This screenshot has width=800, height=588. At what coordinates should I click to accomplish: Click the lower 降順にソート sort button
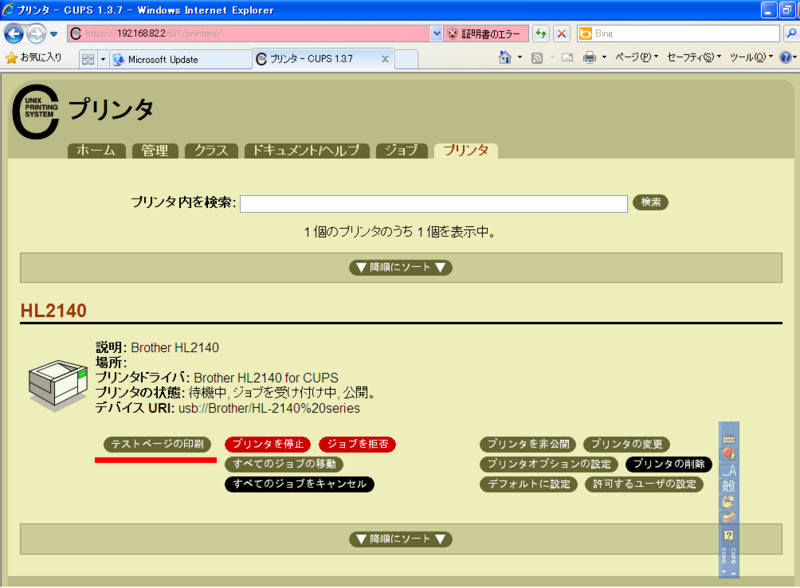tap(401, 539)
